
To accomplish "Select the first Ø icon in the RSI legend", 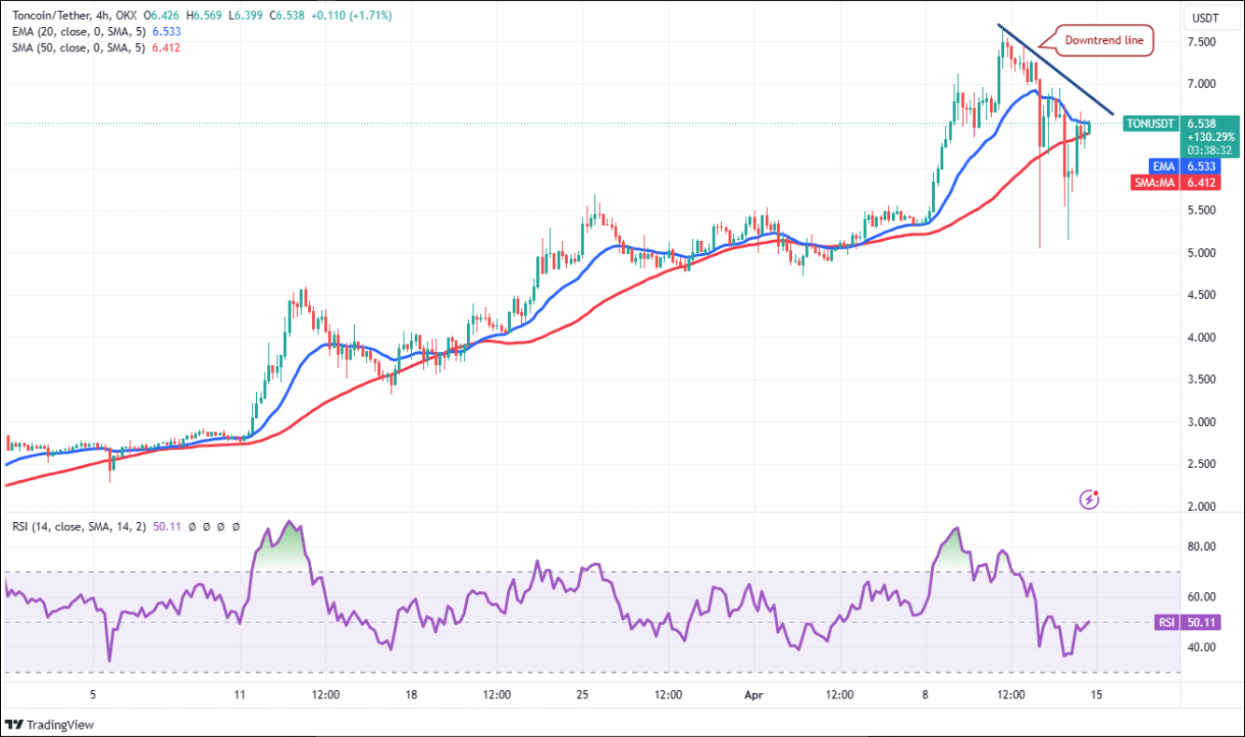I will 191,526.
